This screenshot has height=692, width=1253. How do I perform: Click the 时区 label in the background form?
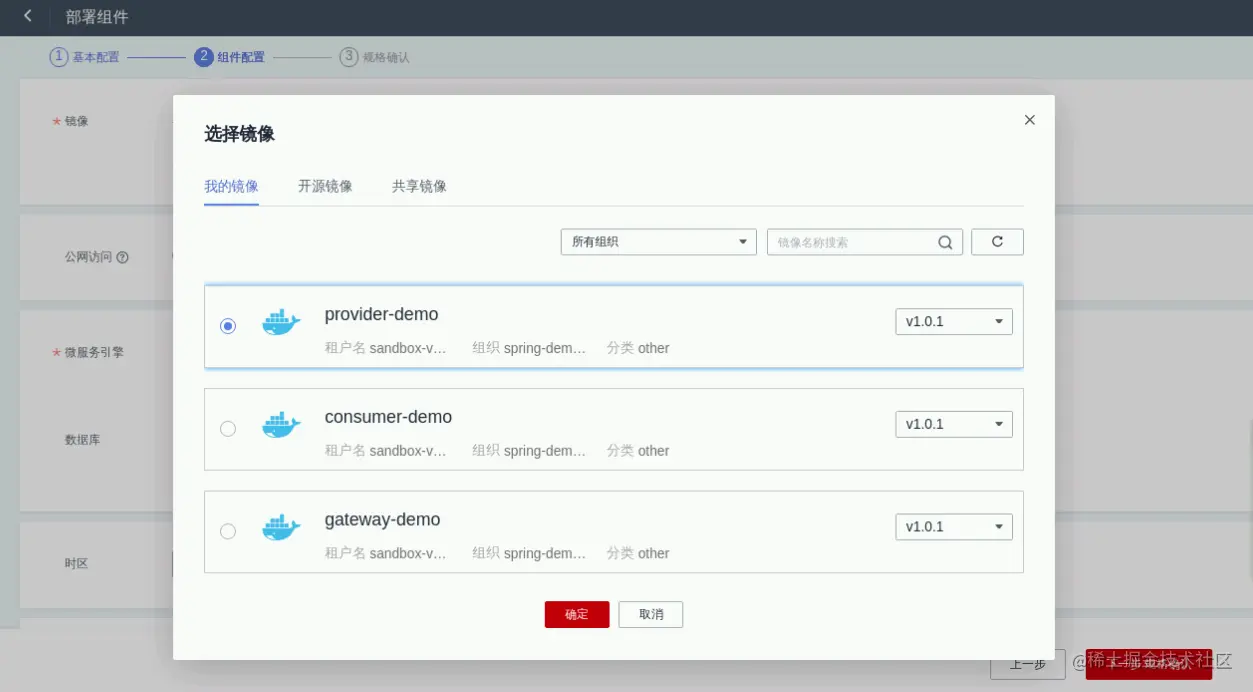pos(76,564)
